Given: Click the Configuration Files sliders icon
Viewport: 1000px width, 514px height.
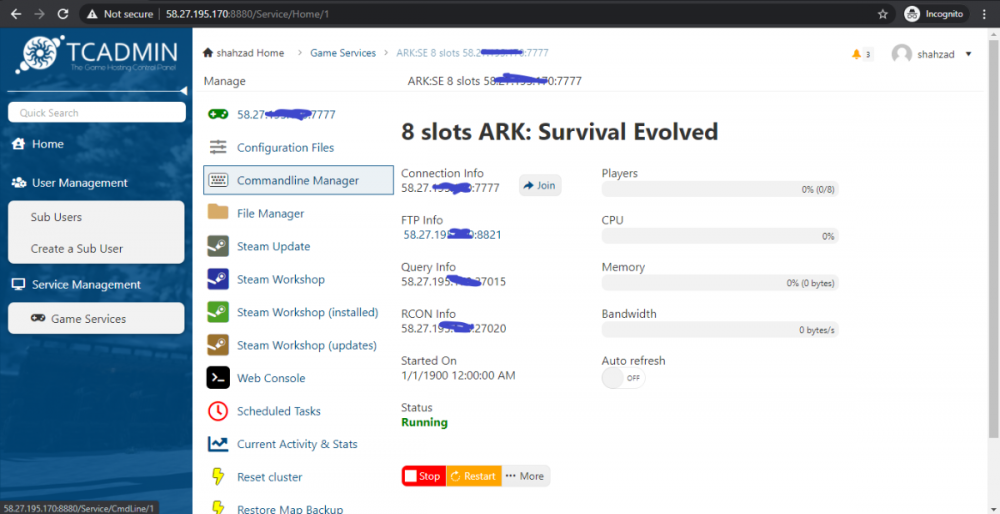Looking at the screenshot, I should coord(218,147).
